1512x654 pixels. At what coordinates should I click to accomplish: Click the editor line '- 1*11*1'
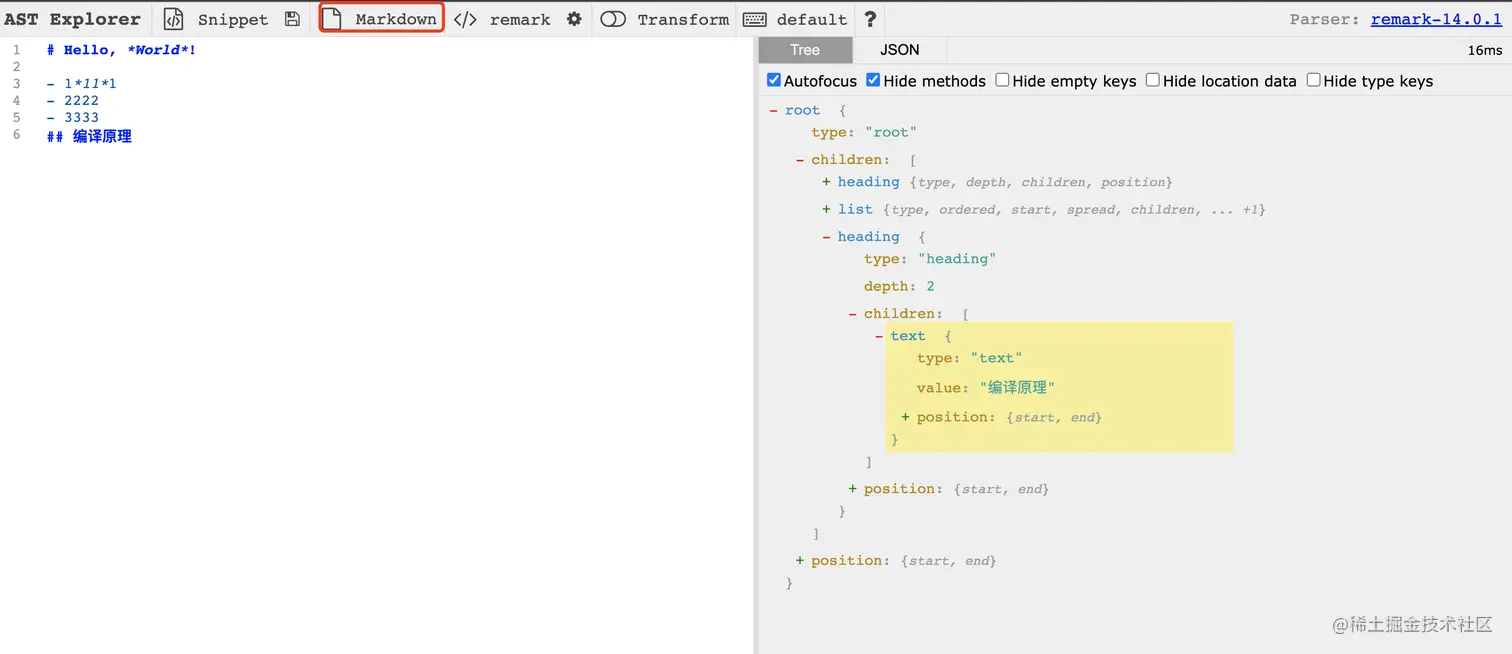(81, 83)
